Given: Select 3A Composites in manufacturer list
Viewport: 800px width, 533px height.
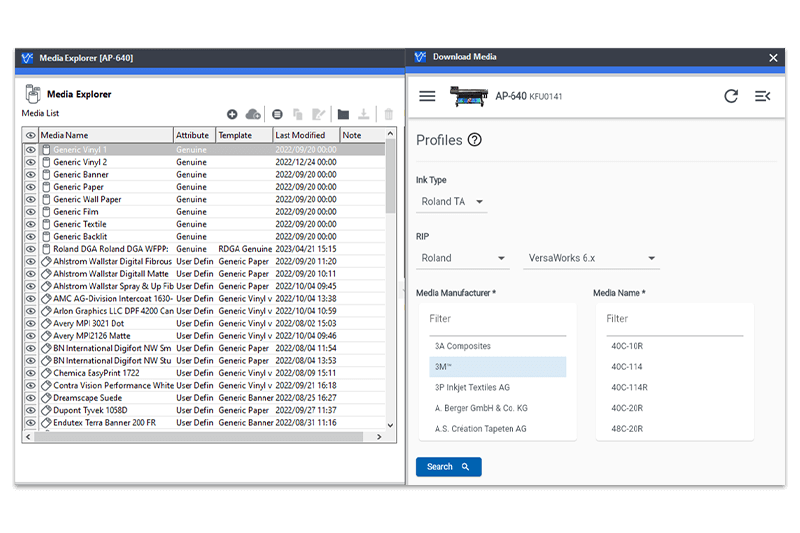Looking at the screenshot, I should pyautogui.click(x=463, y=346).
